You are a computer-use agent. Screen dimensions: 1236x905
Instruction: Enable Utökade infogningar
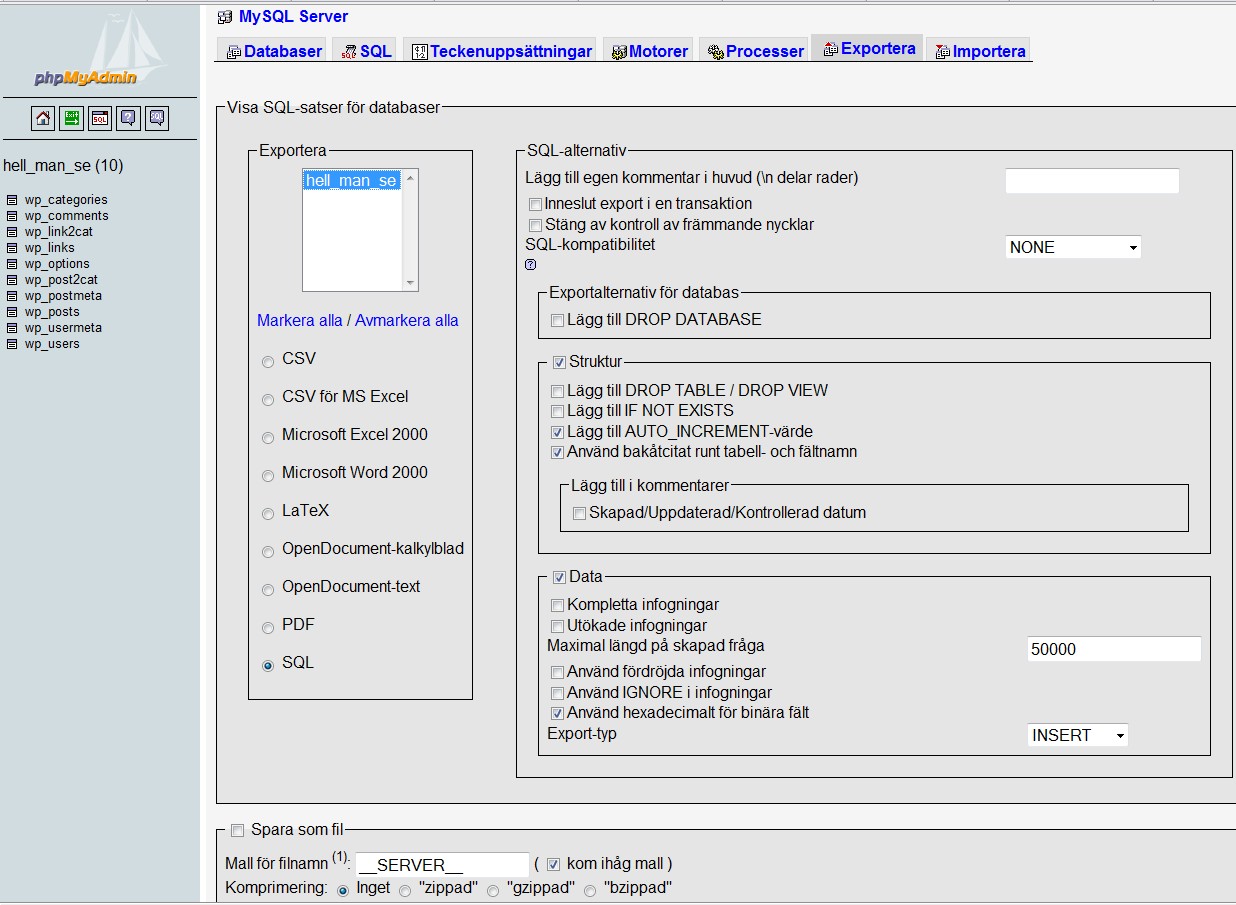(x=558, y=627)
